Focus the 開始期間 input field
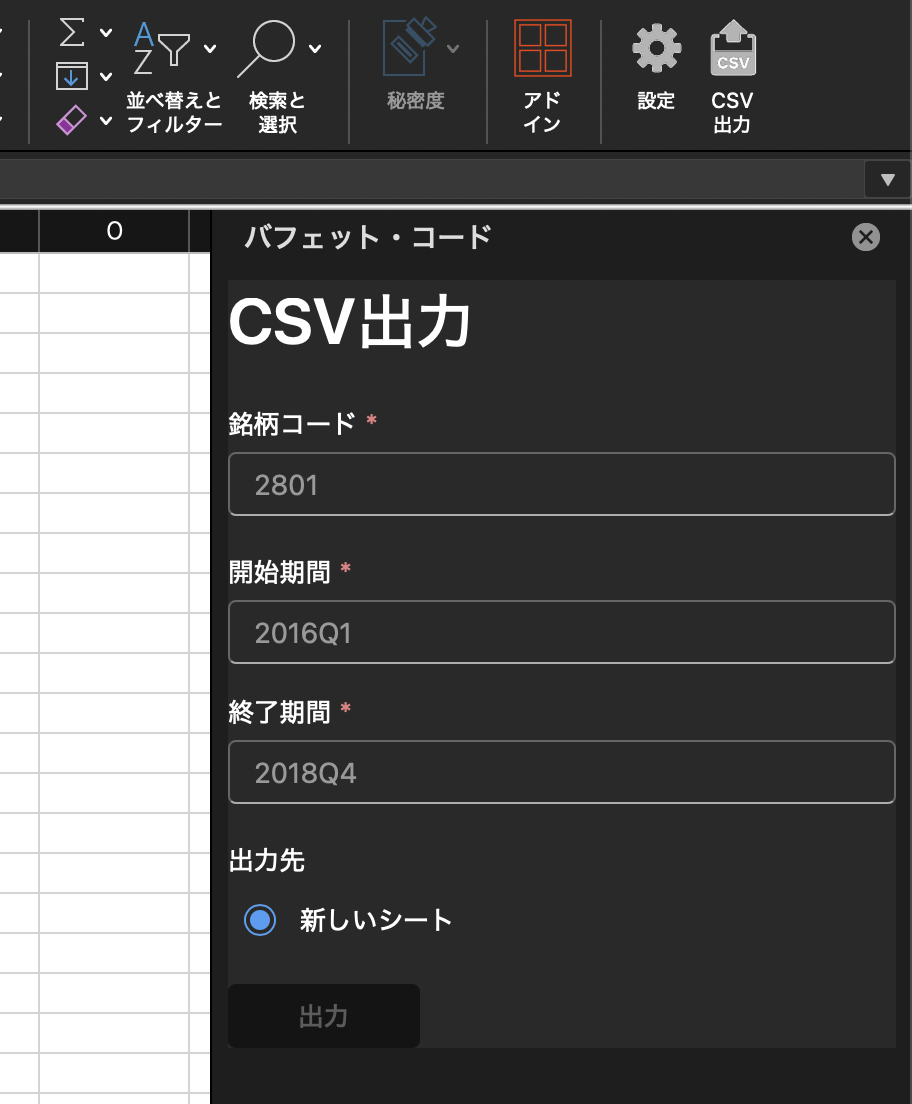The width and height of the screenshot is (912, 1104). point(561,632)
